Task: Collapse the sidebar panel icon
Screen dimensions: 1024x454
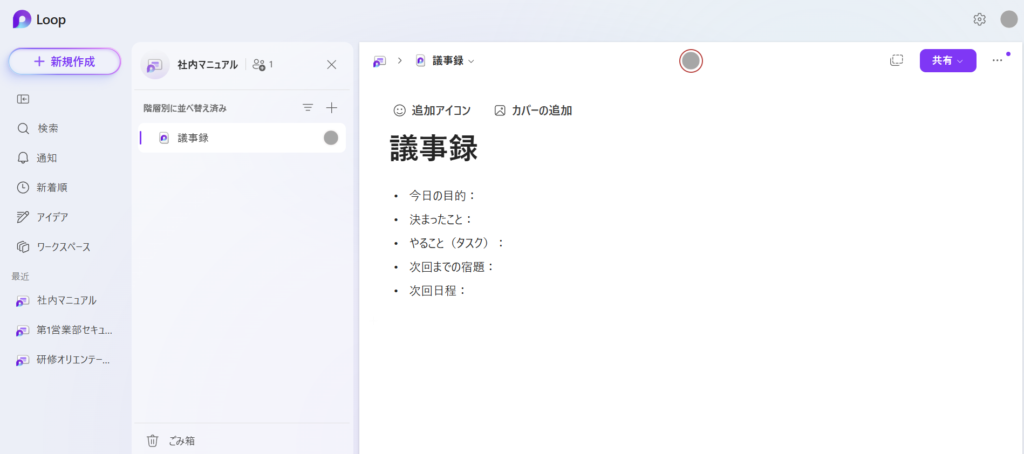Action: pos(23,99)
